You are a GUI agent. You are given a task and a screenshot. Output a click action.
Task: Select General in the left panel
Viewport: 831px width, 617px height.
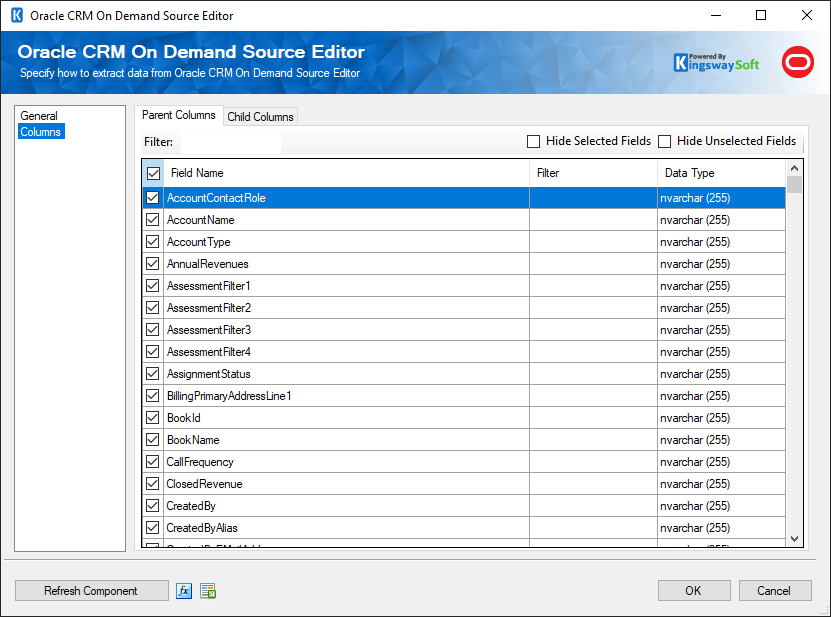click(39, 116)
